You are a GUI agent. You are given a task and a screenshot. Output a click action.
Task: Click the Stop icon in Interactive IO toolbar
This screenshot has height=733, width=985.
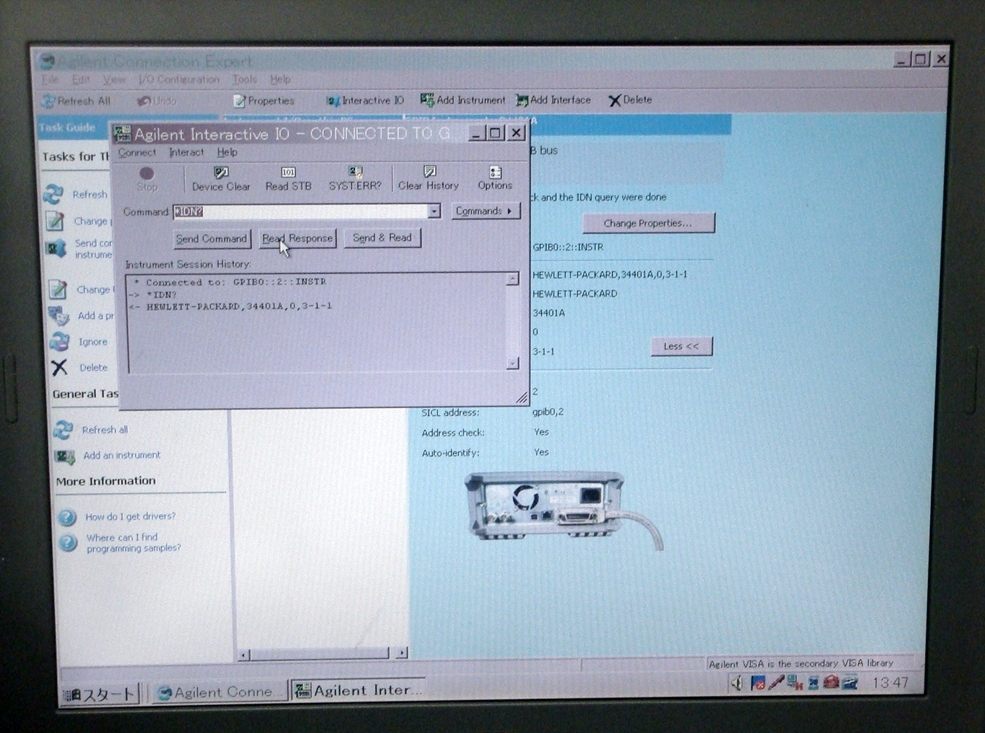(x=146, y=179)
